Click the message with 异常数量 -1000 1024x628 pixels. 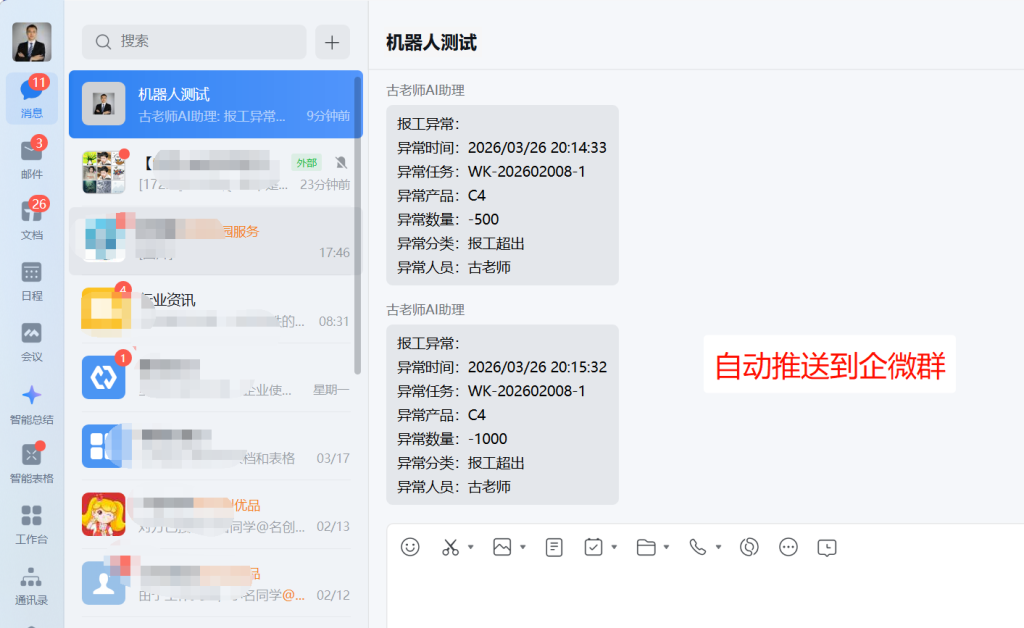[502, 415]
